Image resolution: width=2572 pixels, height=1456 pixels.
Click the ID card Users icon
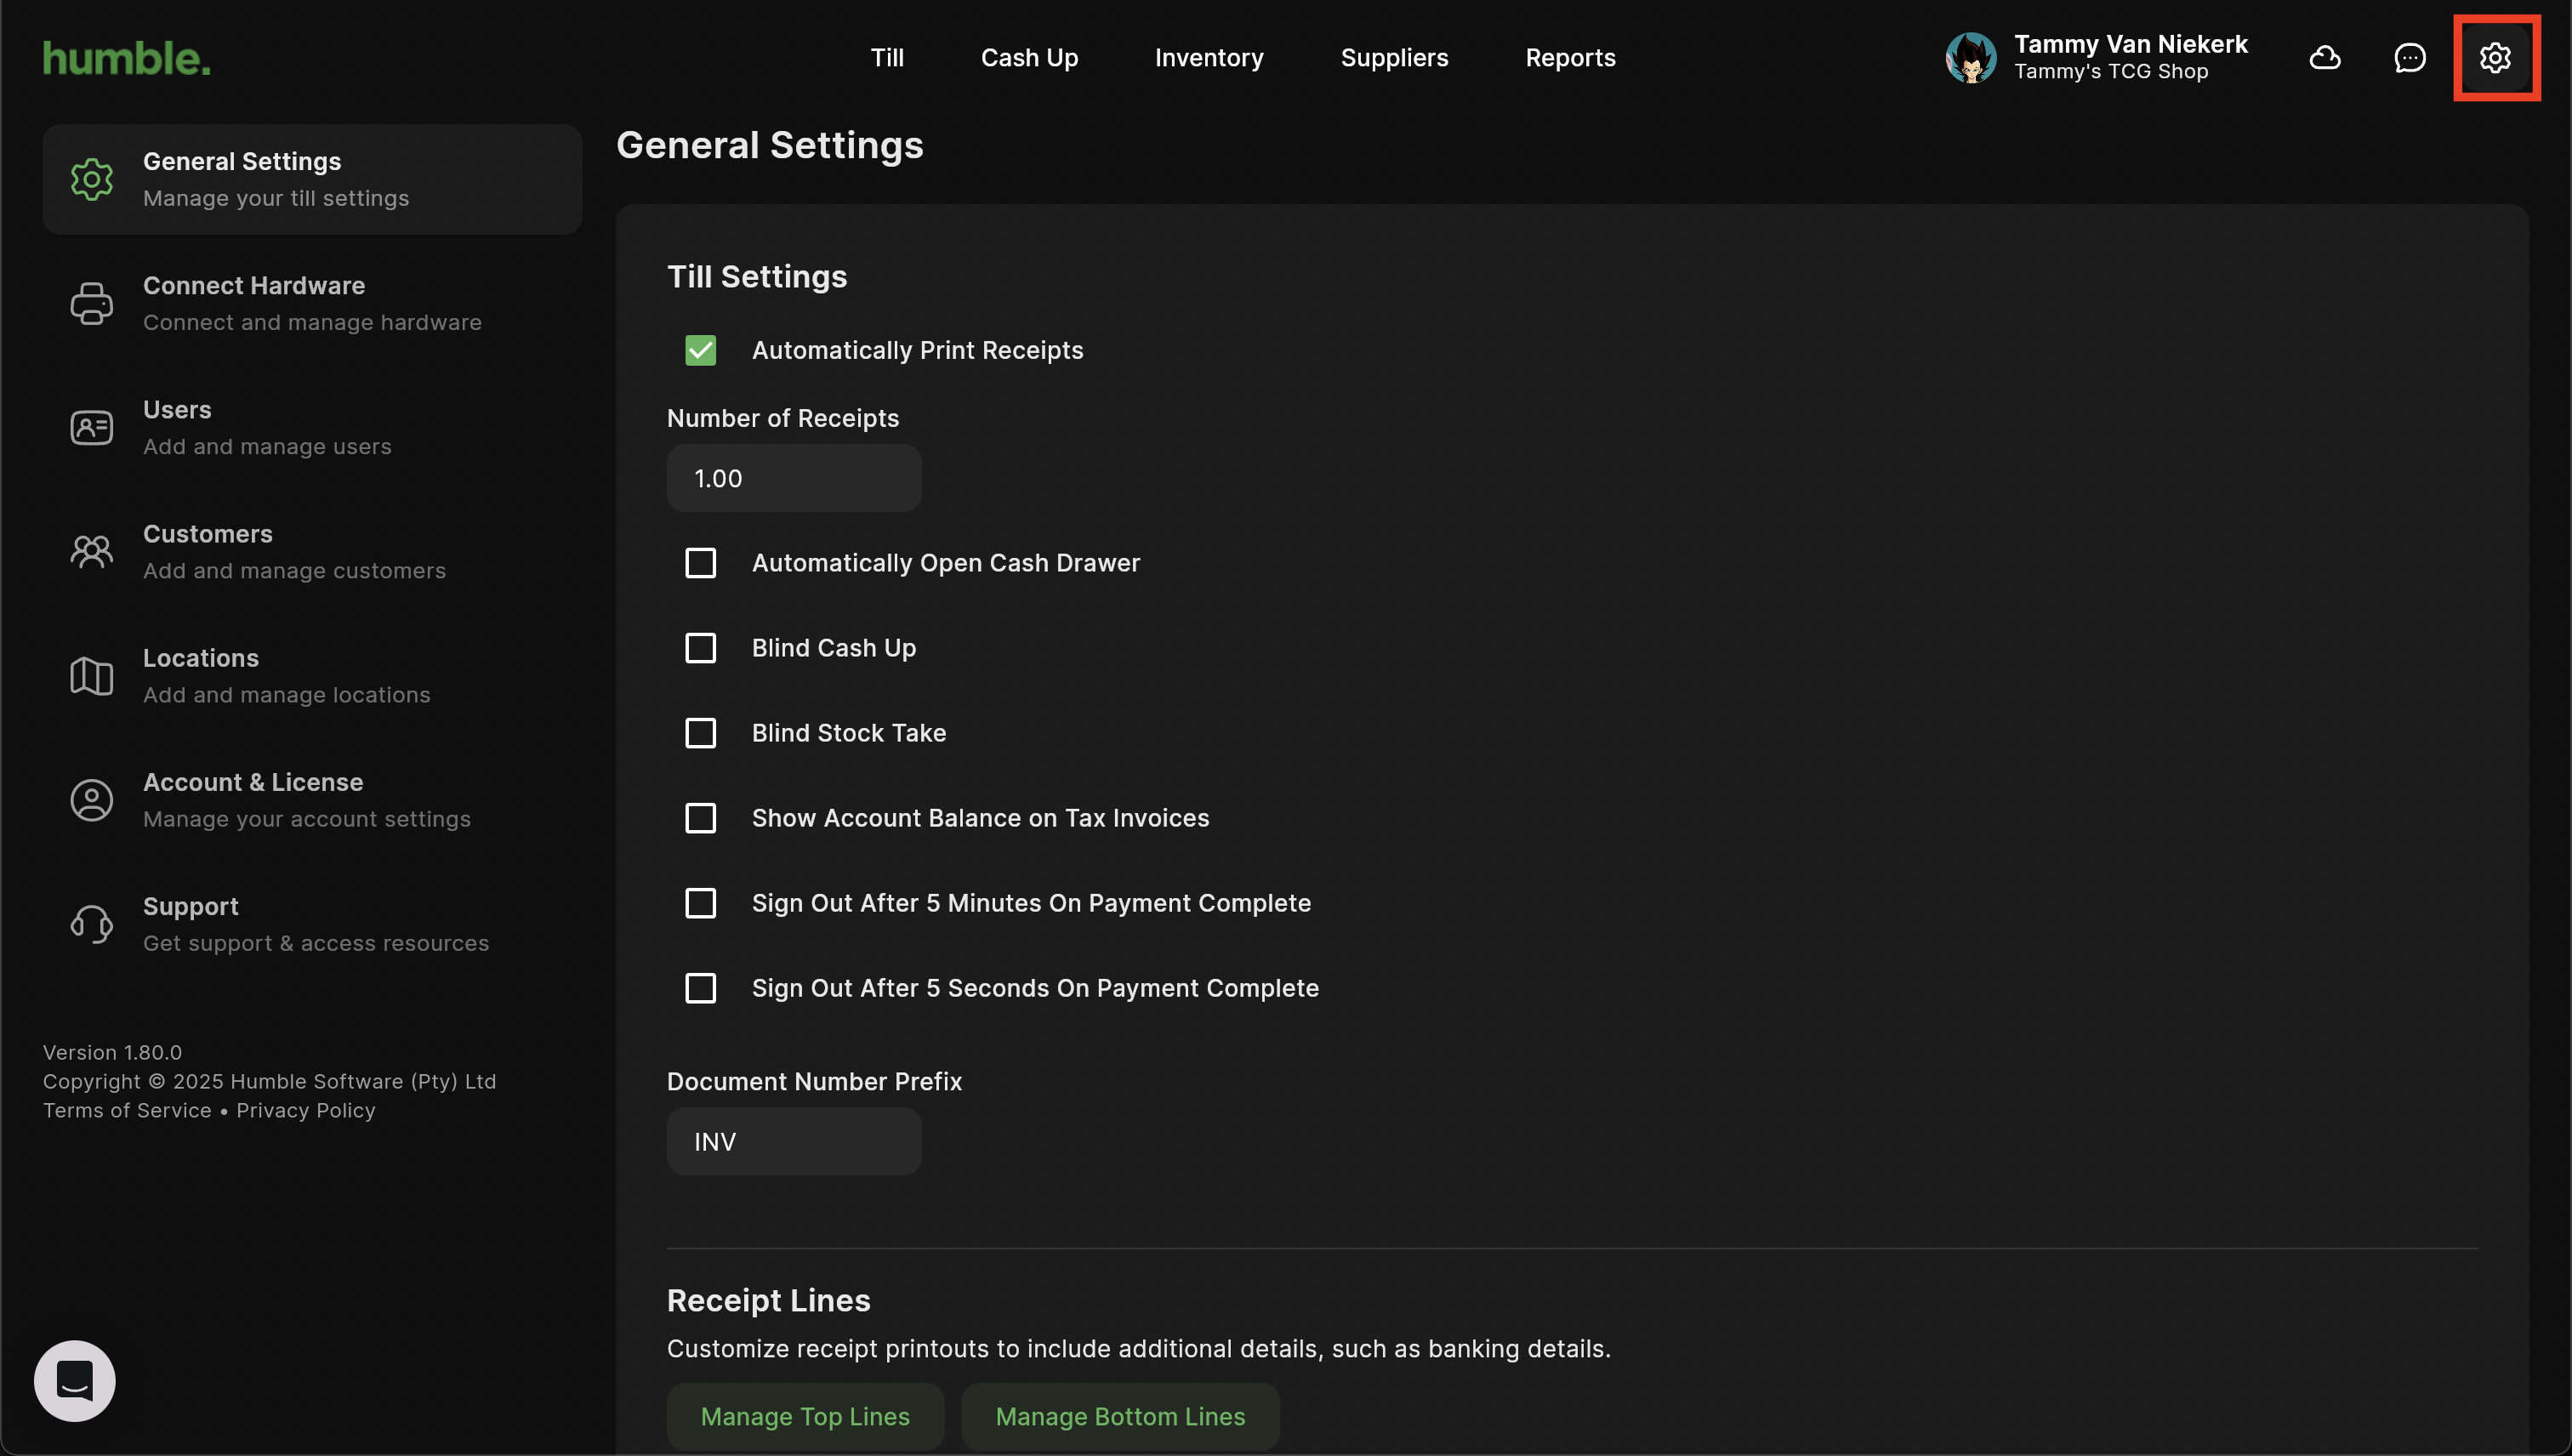91,428
